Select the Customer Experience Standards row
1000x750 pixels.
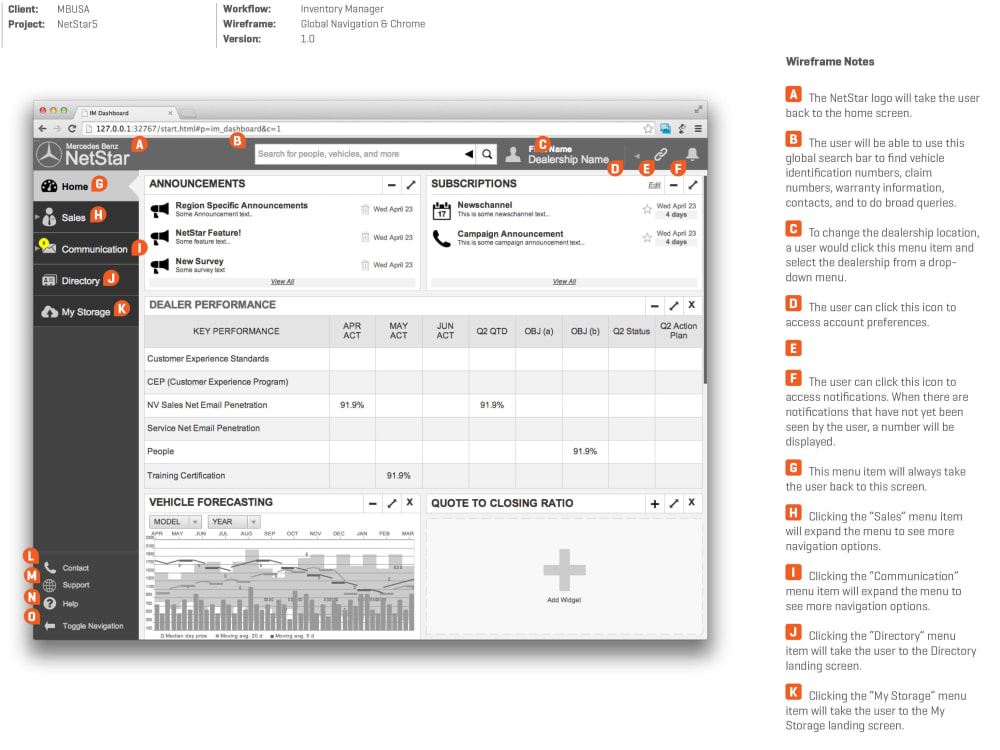pyautogui.click(x=423, y=359)
